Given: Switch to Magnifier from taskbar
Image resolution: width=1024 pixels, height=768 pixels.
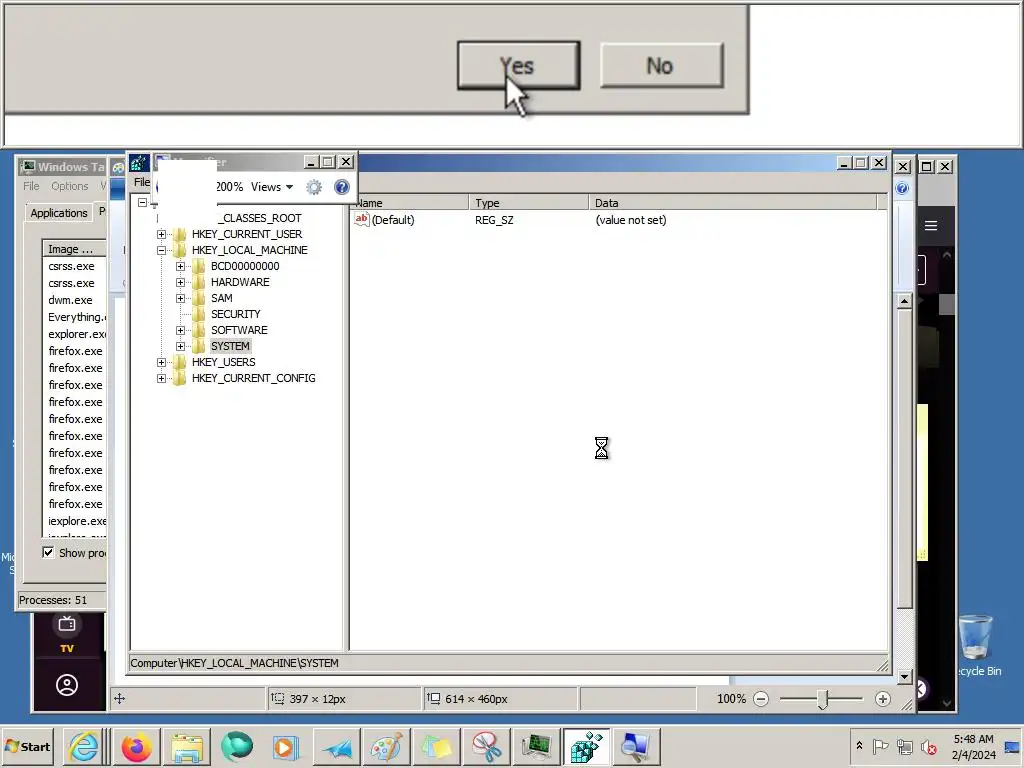Looking at the screenshot, I should tap(636, 746).
